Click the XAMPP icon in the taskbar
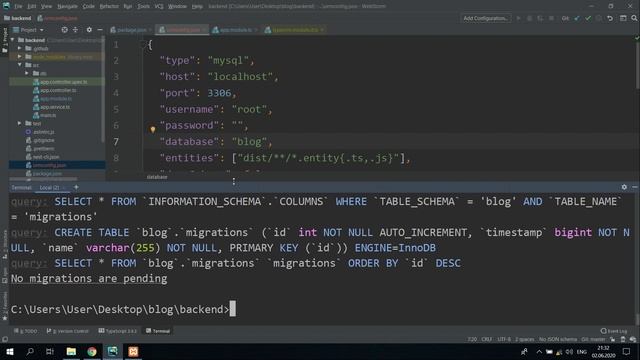The width and height of the screenshot is (640, 360). pyautogui.click(x=133, y=351)
